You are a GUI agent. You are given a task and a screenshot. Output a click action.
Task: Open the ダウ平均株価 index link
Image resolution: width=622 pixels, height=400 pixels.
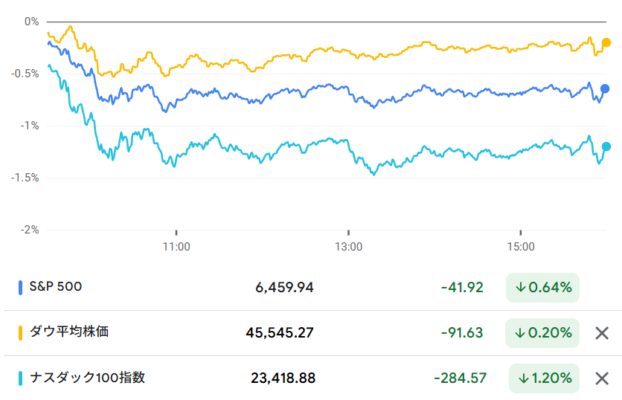(x=69, y=332)
